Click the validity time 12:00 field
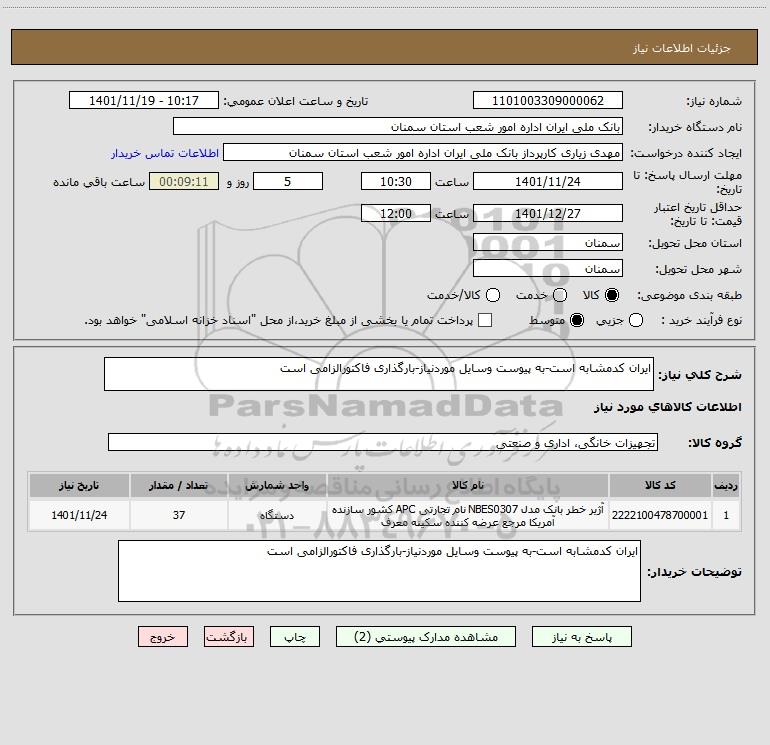Viewport: 770px width, 745px height. tap(396, 214)
